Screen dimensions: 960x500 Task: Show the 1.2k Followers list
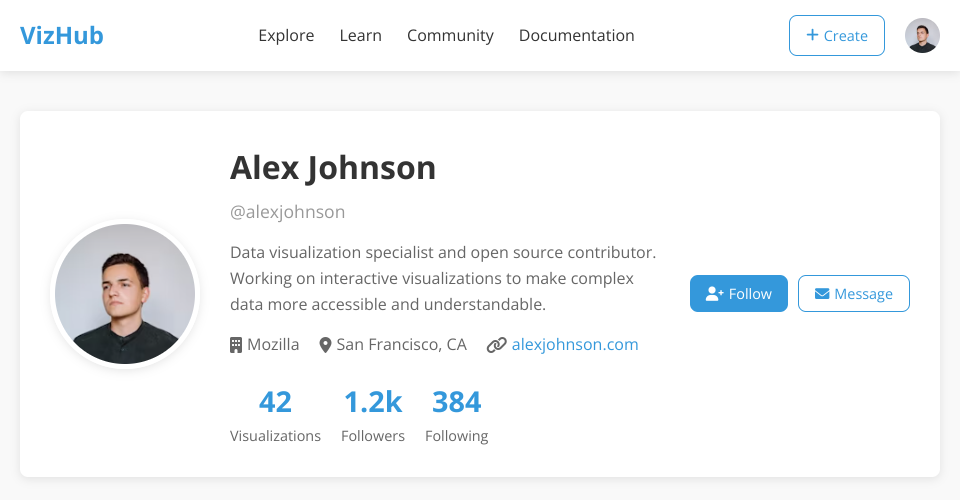pyautogui.click(x=373, y=416)
